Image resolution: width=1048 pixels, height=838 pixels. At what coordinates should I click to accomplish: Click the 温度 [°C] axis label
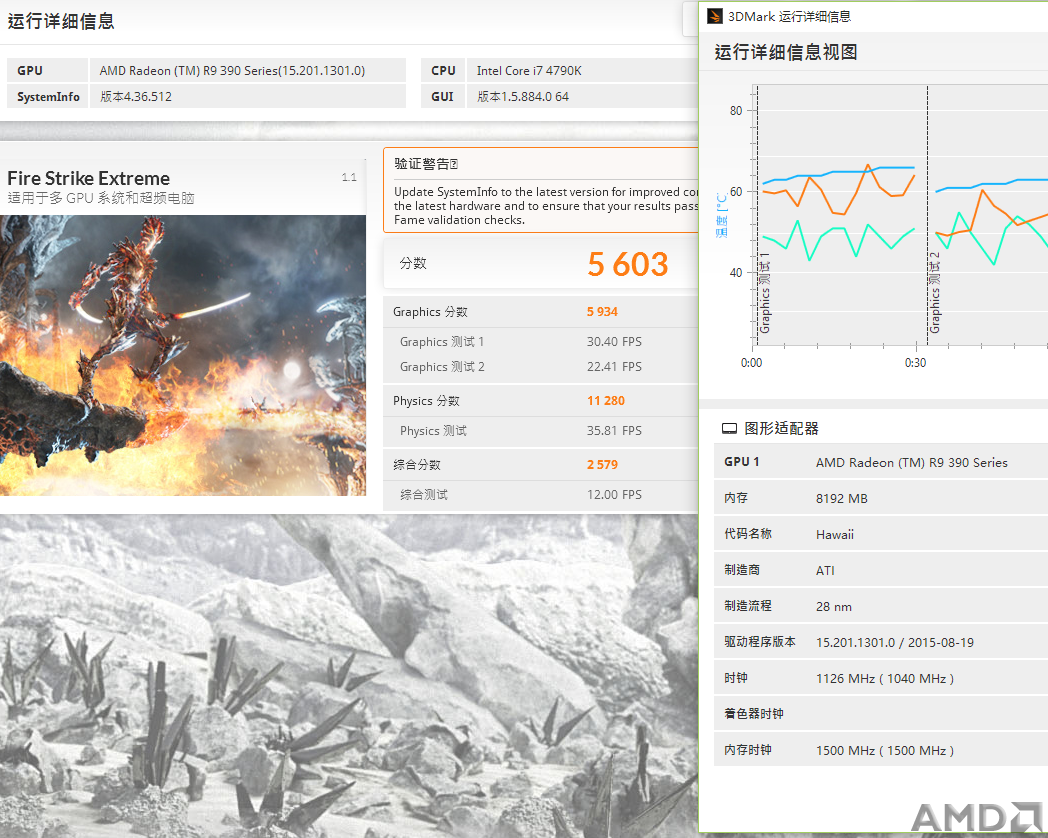pos(722,215)
